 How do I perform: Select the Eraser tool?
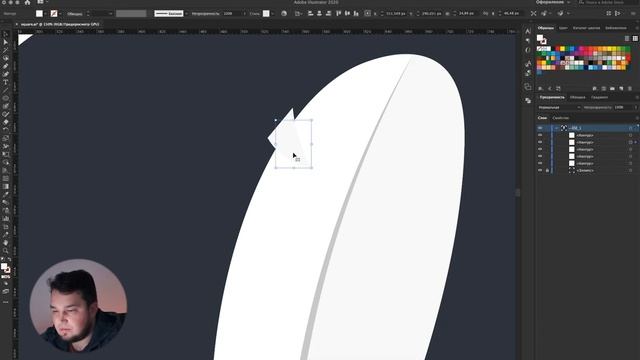pos(5,122)
